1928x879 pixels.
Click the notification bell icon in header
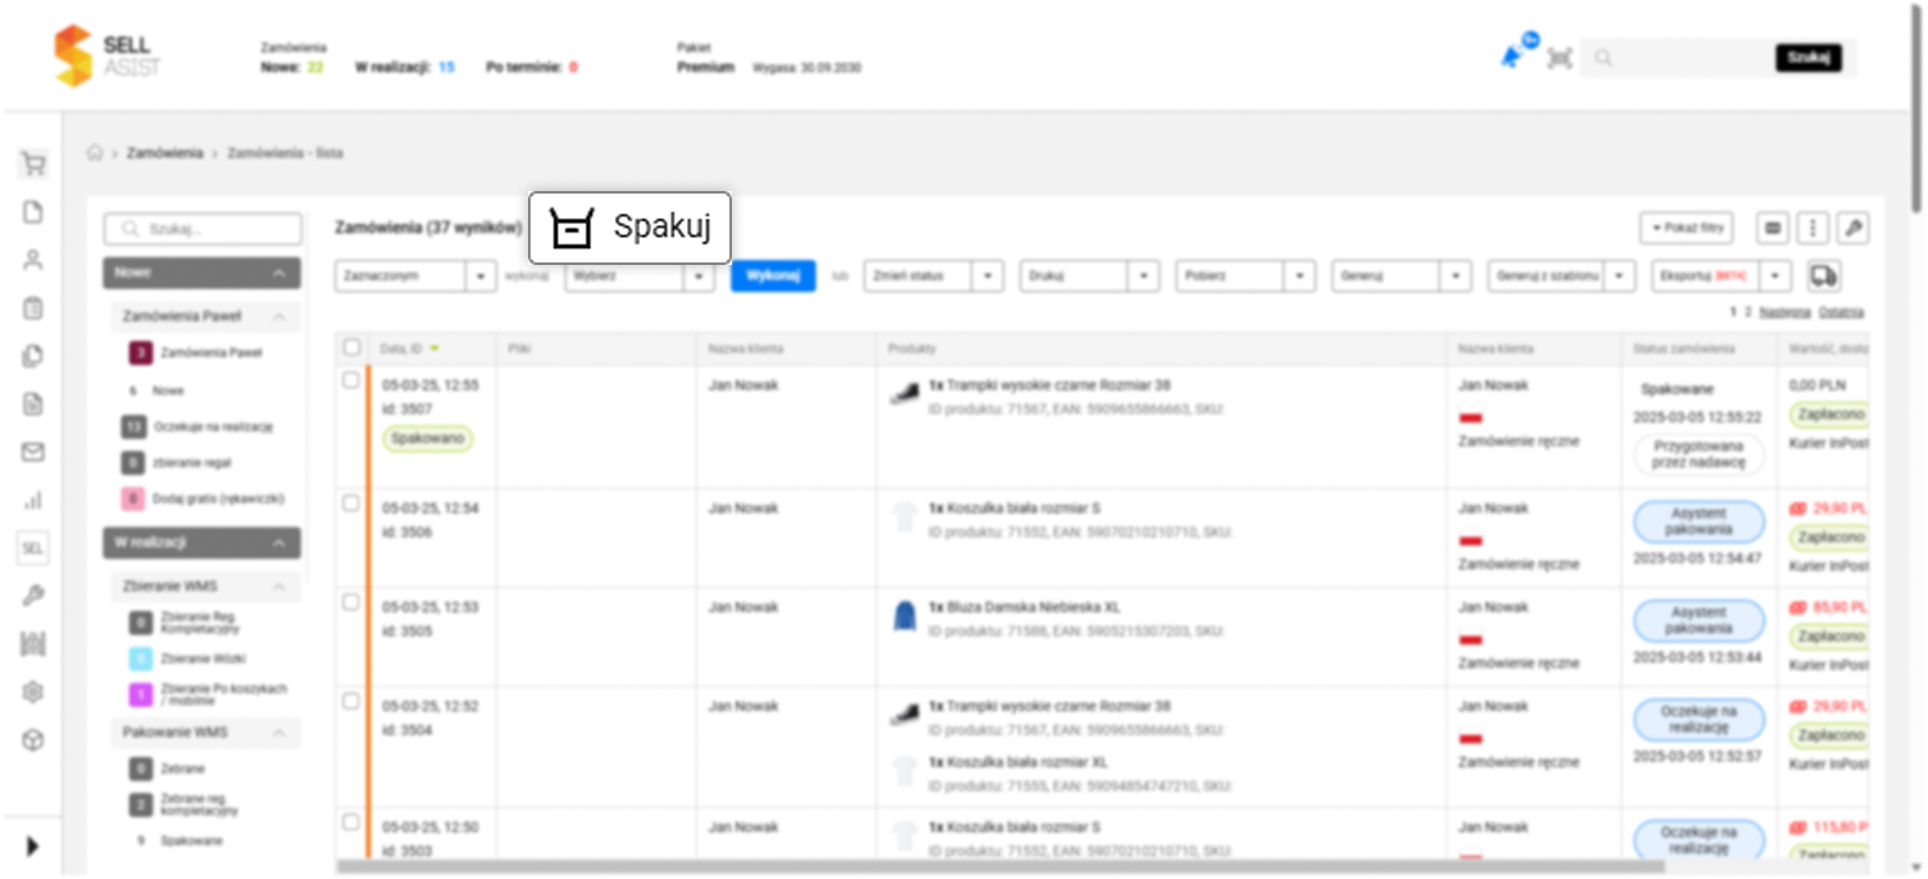coord(1512,57)
